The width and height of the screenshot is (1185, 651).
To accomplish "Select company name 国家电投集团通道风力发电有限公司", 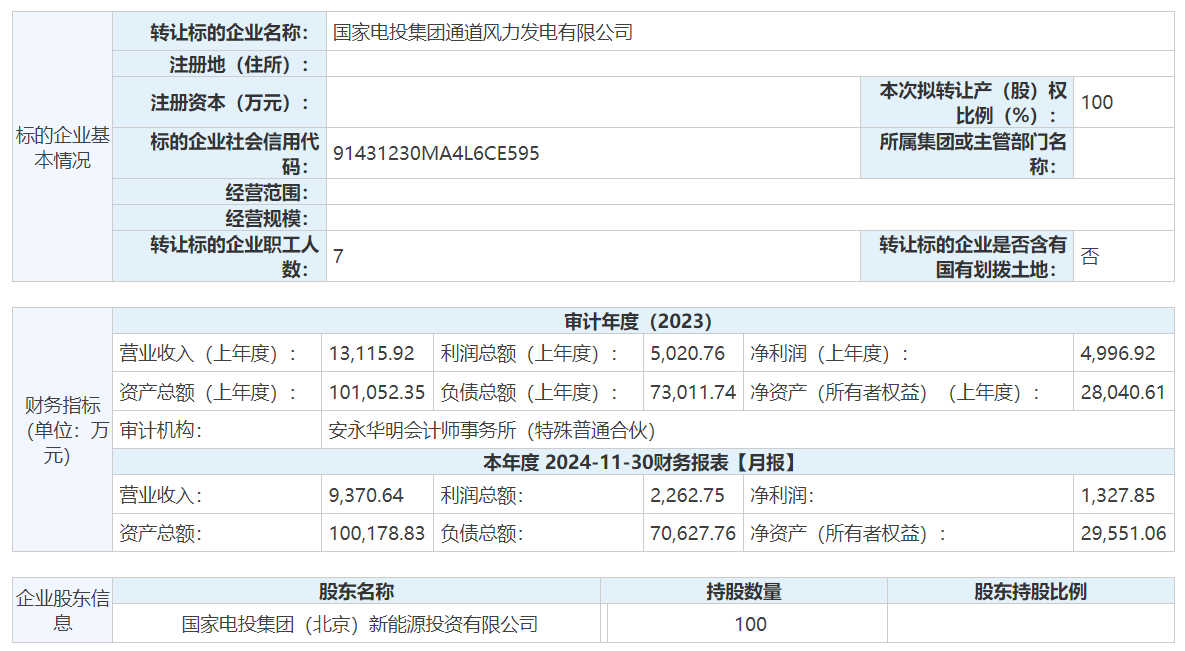I will (483, 33).
